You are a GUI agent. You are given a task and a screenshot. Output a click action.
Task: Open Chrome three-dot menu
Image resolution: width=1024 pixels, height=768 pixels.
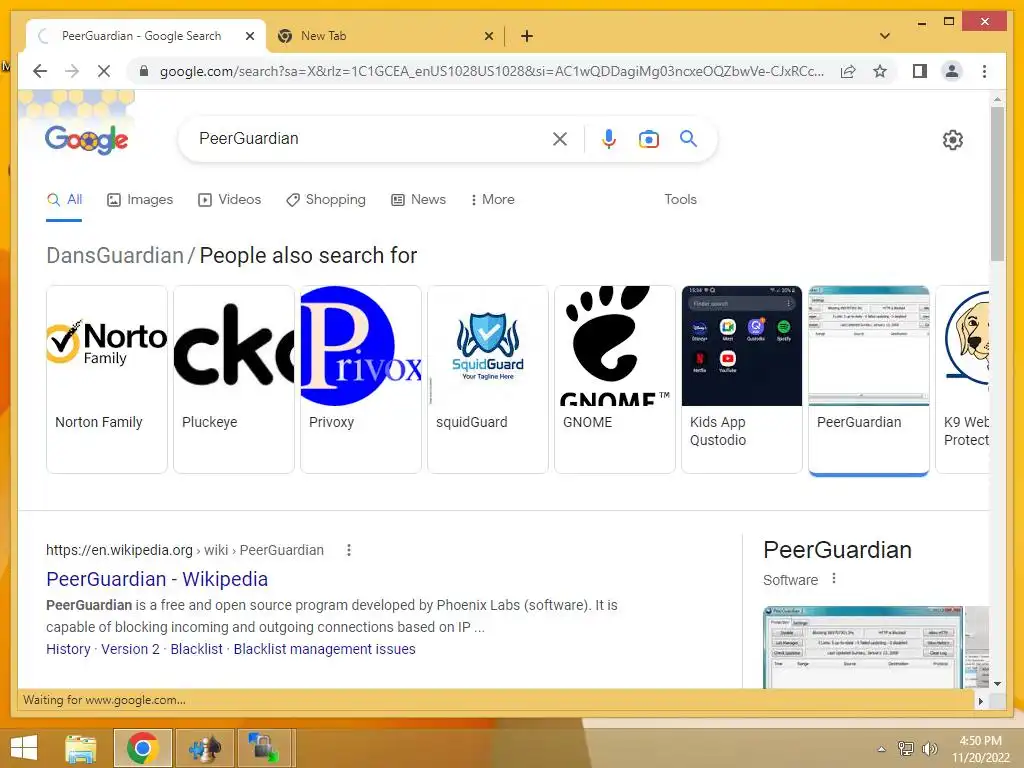coord(984,71)
